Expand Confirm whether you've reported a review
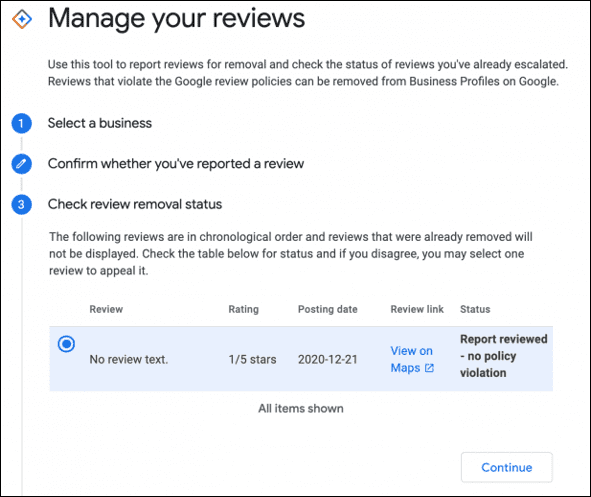The height and width of the screenshot is (497, 591). (x=176, y=164)
